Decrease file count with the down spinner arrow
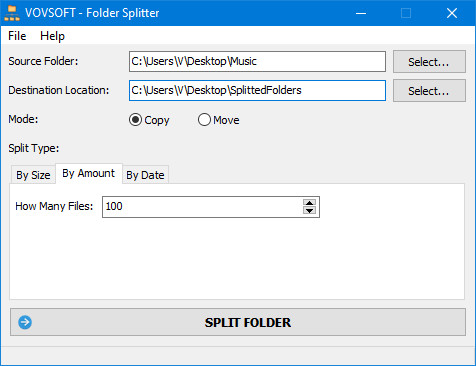The width and height of the screenshot is (476, 366). coord(310,211)
